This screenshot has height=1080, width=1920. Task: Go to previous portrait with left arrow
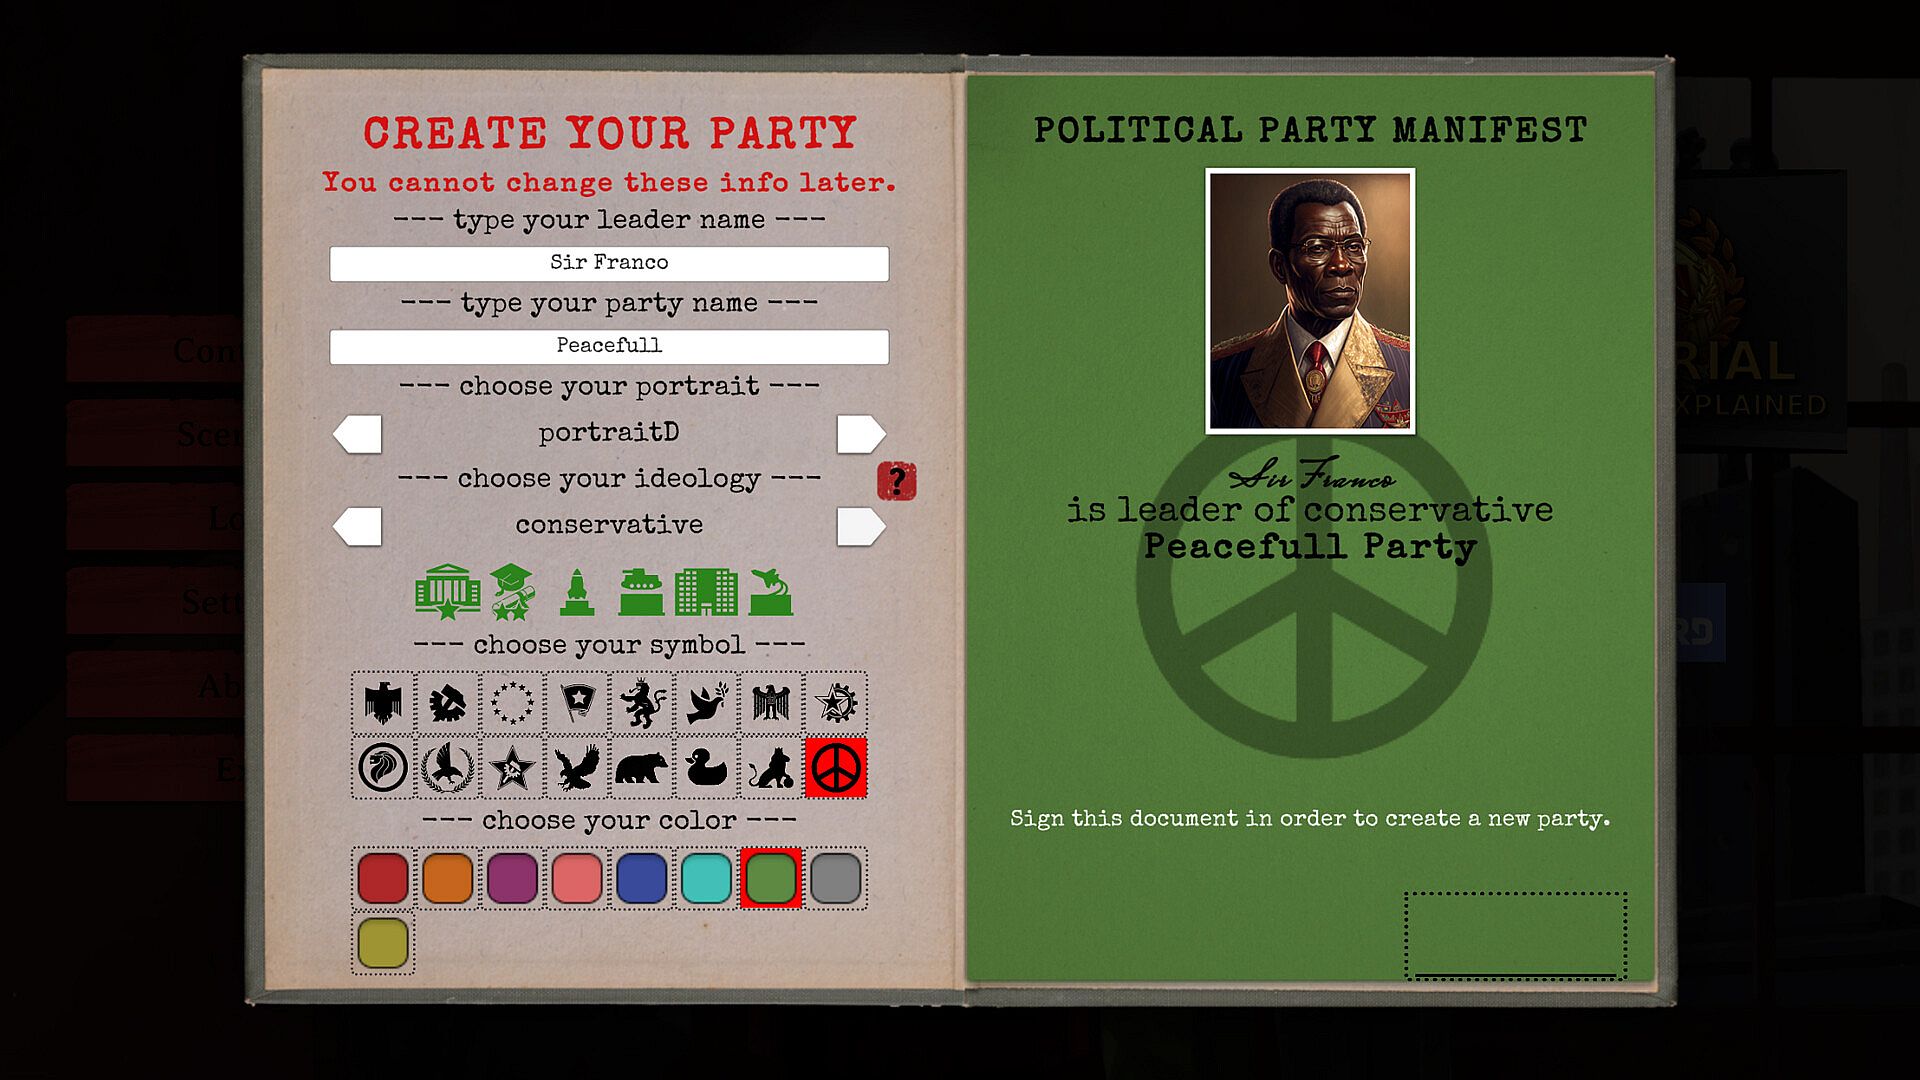coord(358,434)
